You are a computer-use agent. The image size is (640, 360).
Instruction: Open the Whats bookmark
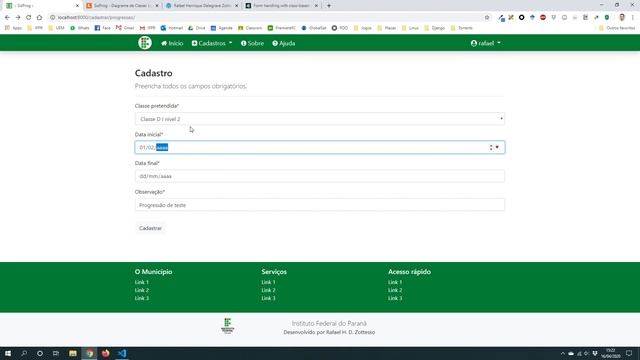click(80, 28)
